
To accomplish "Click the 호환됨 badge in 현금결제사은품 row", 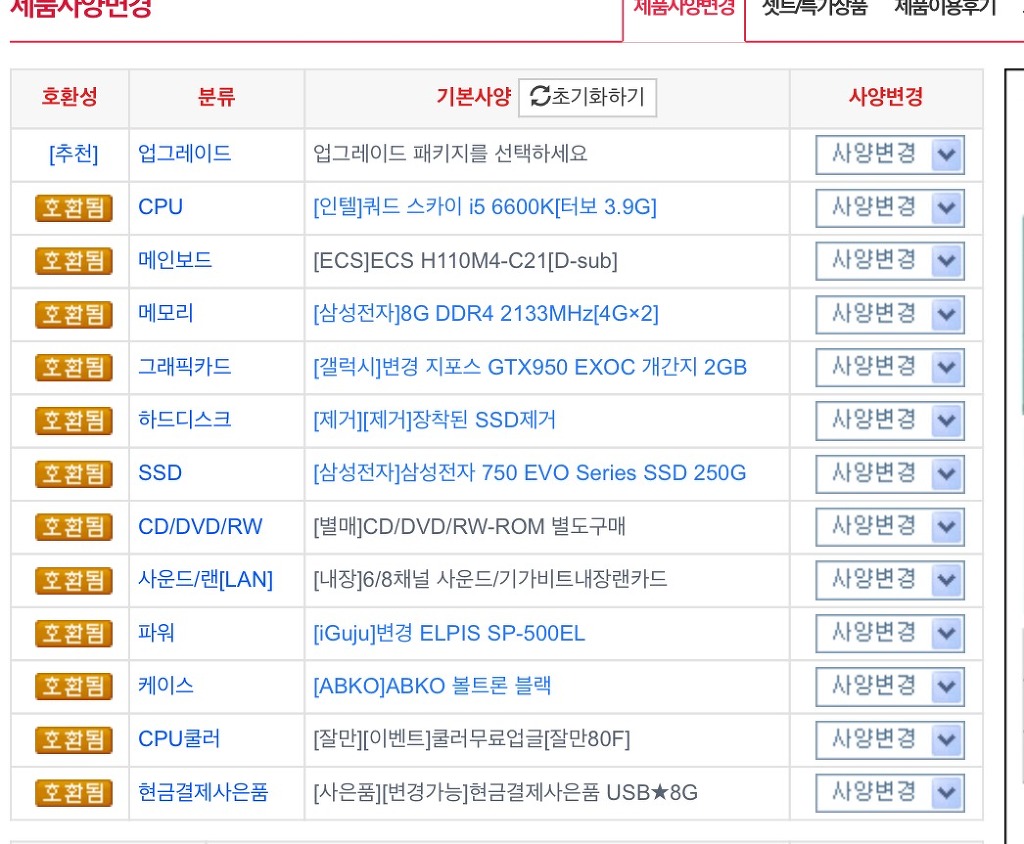I will click(74, 793).
